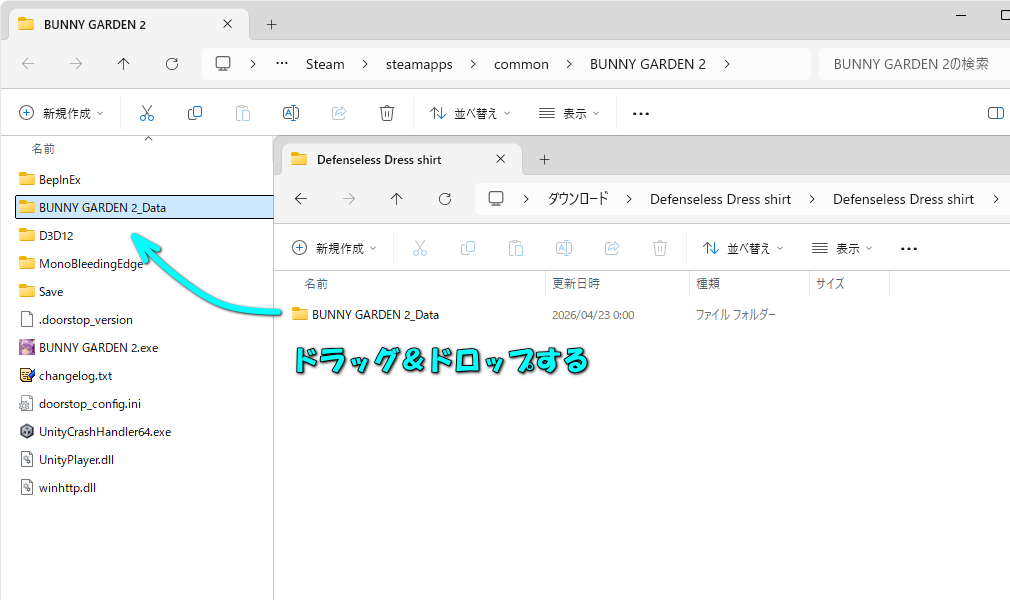The width and height of the screenshot is (1010, 600).
Task: Open the 新規作成 dropdown in back window
Action: click(x=61, y=113)
